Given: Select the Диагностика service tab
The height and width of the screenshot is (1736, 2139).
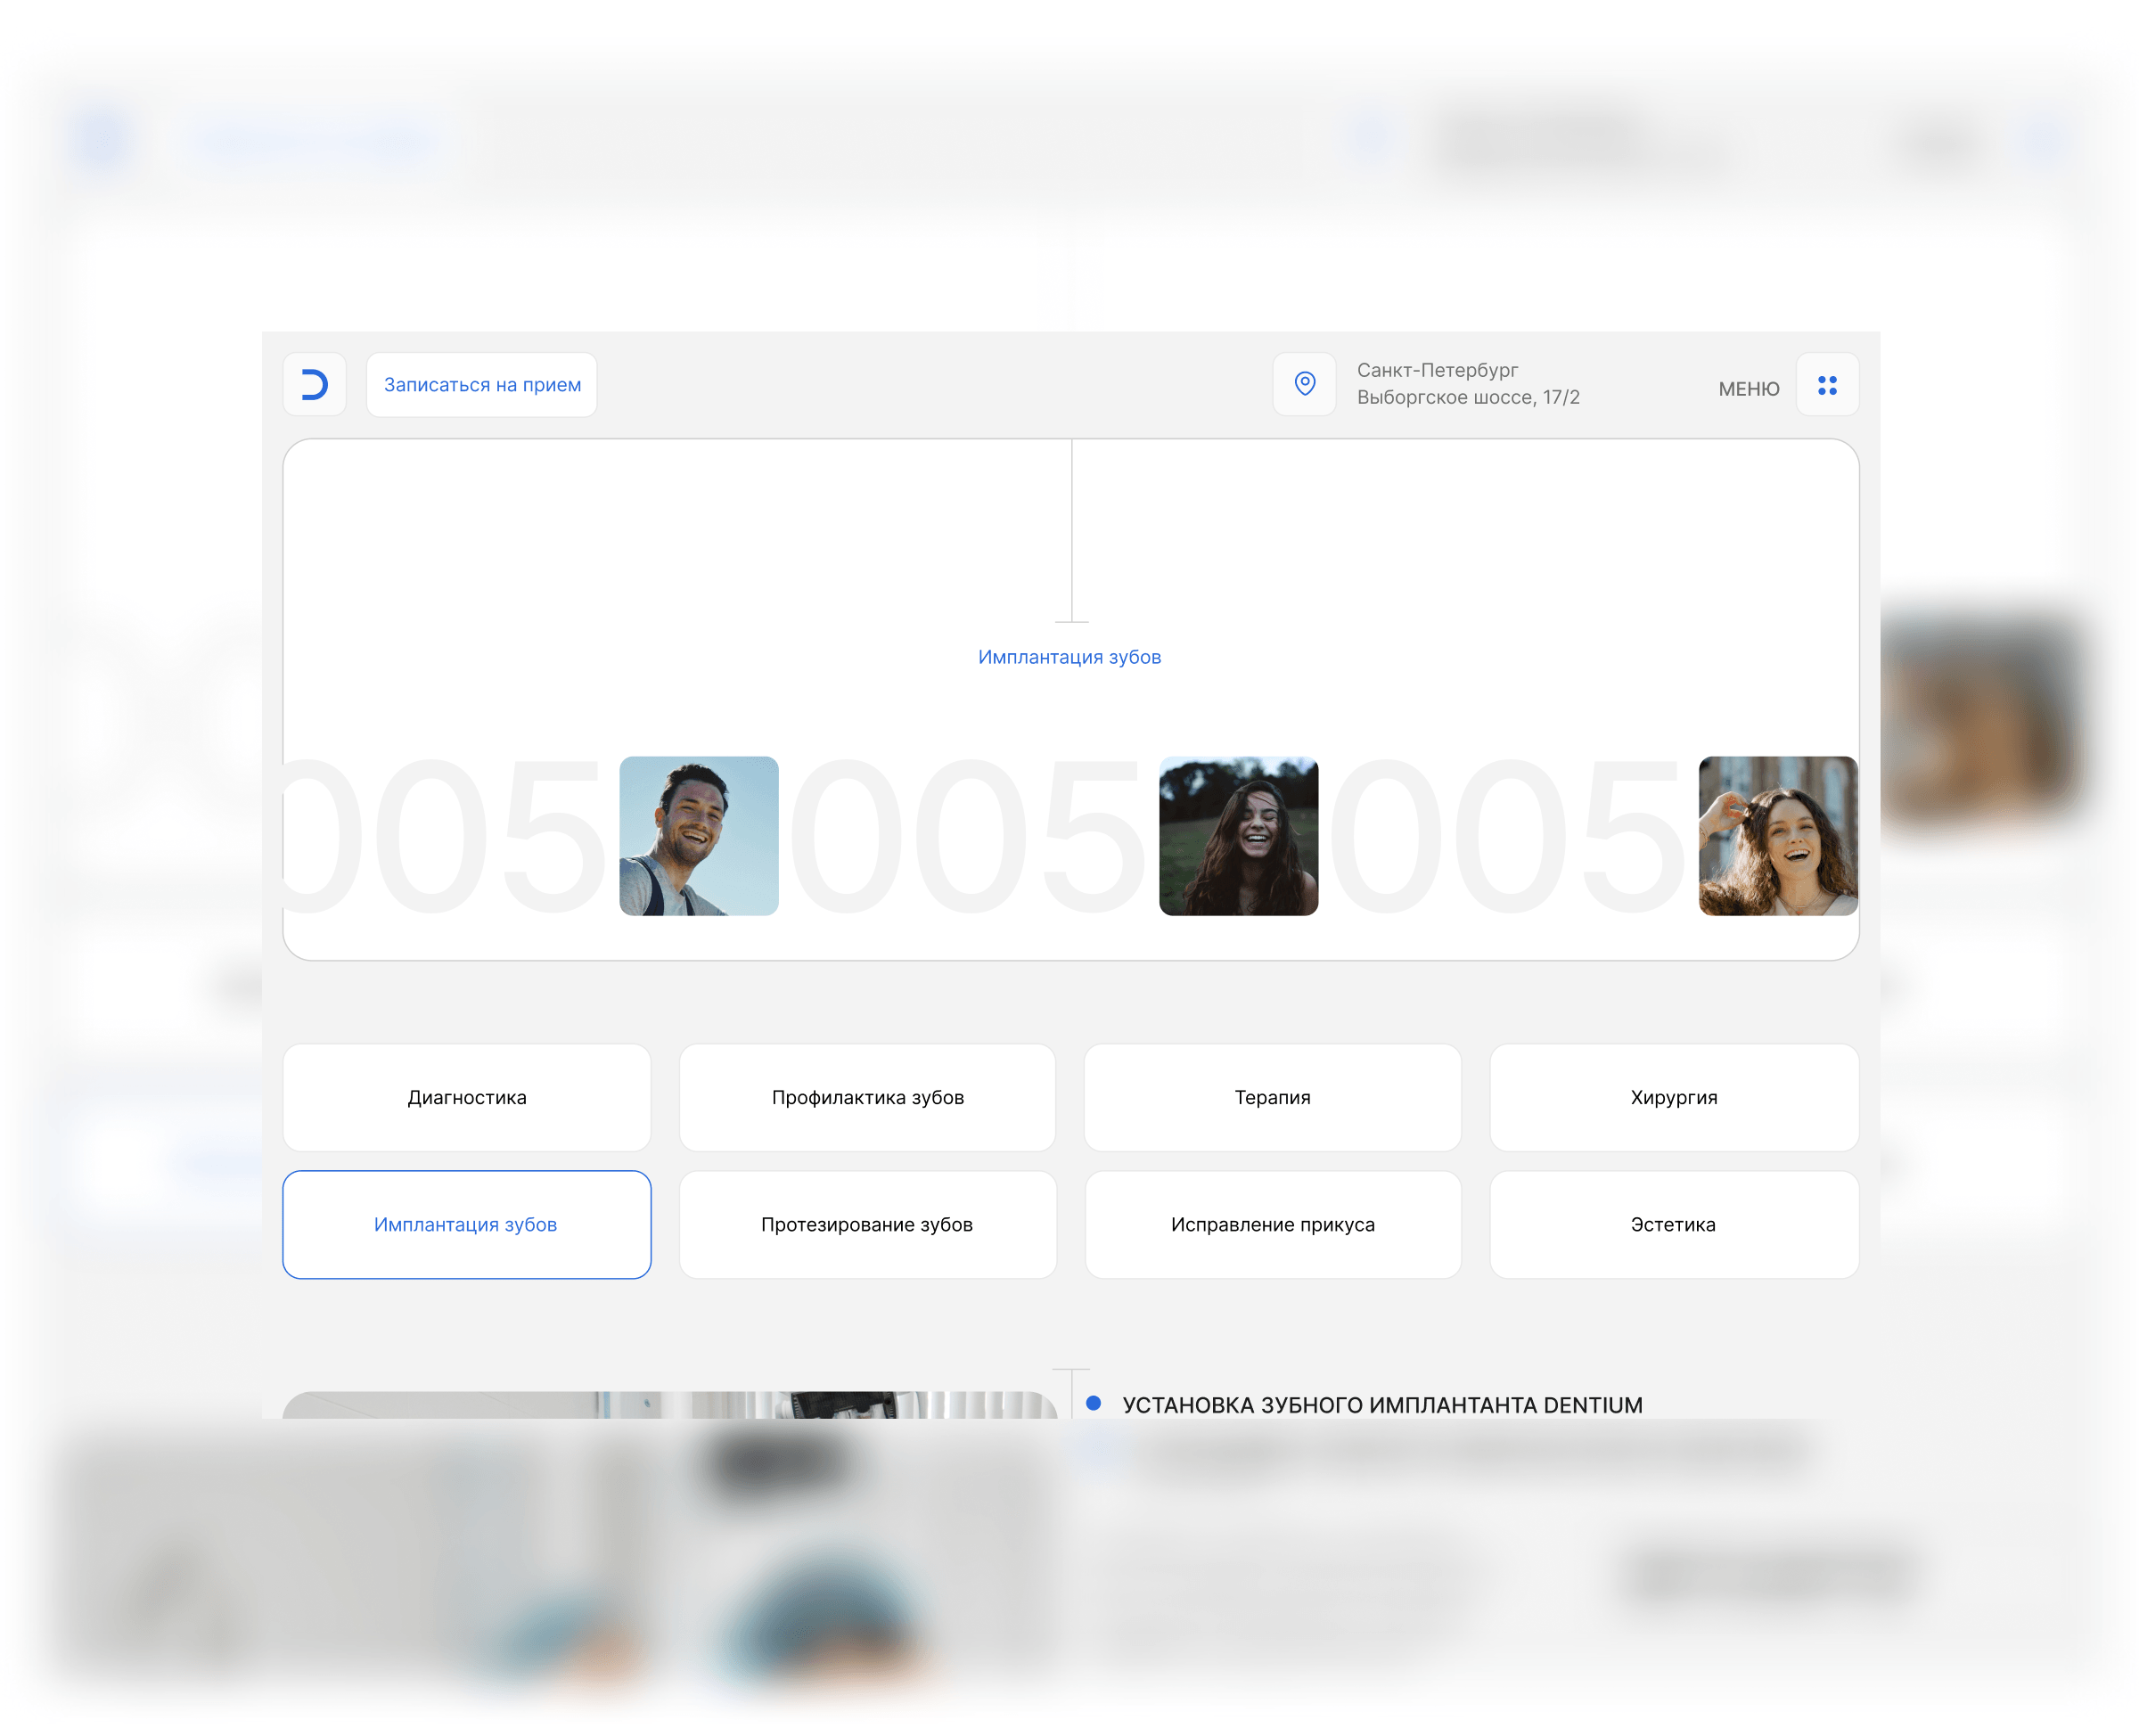Looking at the screenshot, I should coord(466,1097).
